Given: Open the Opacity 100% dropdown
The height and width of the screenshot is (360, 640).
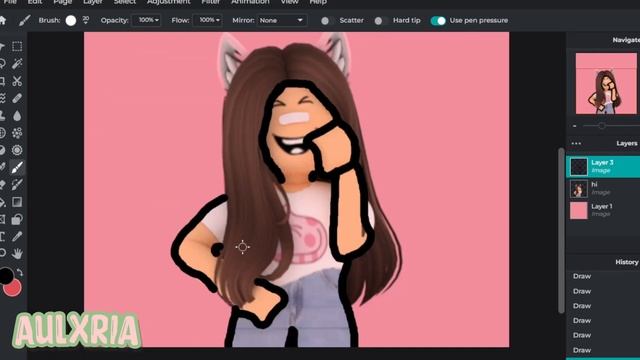Looking at the screenshot, I should click(146, 20).
